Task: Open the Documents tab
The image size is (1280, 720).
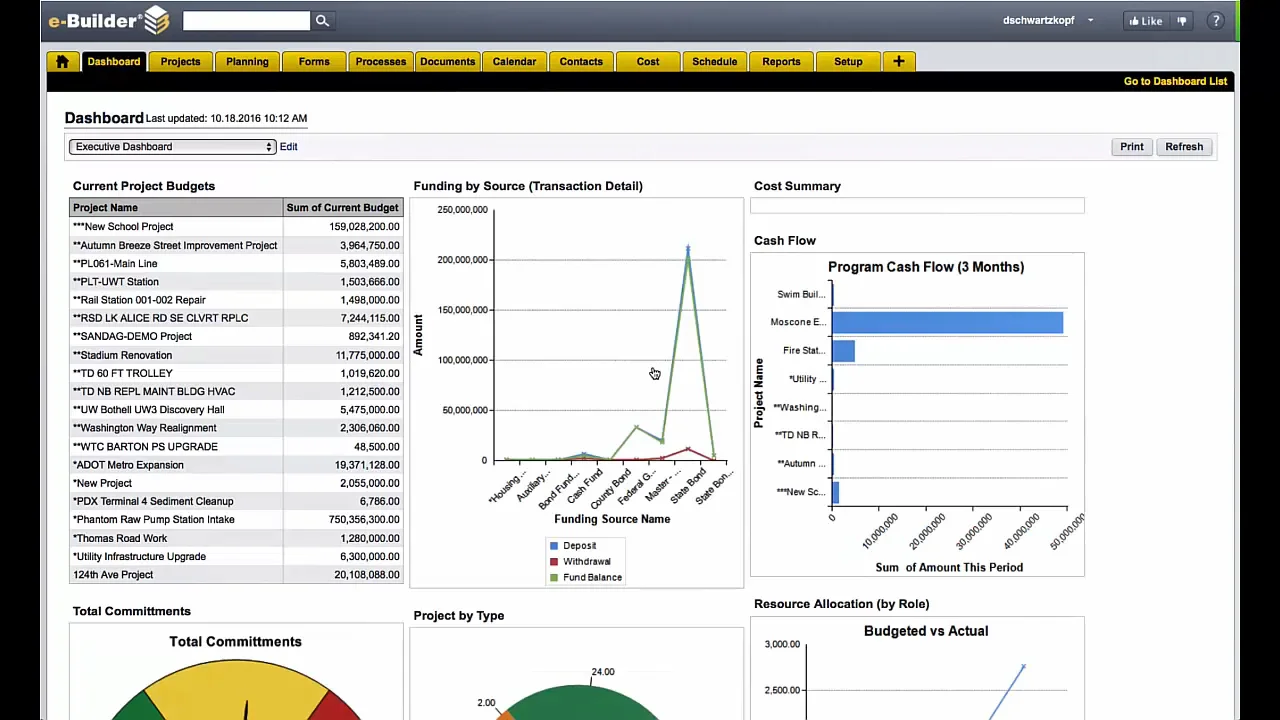Action: pyautogui.click(x=448, y=62)
